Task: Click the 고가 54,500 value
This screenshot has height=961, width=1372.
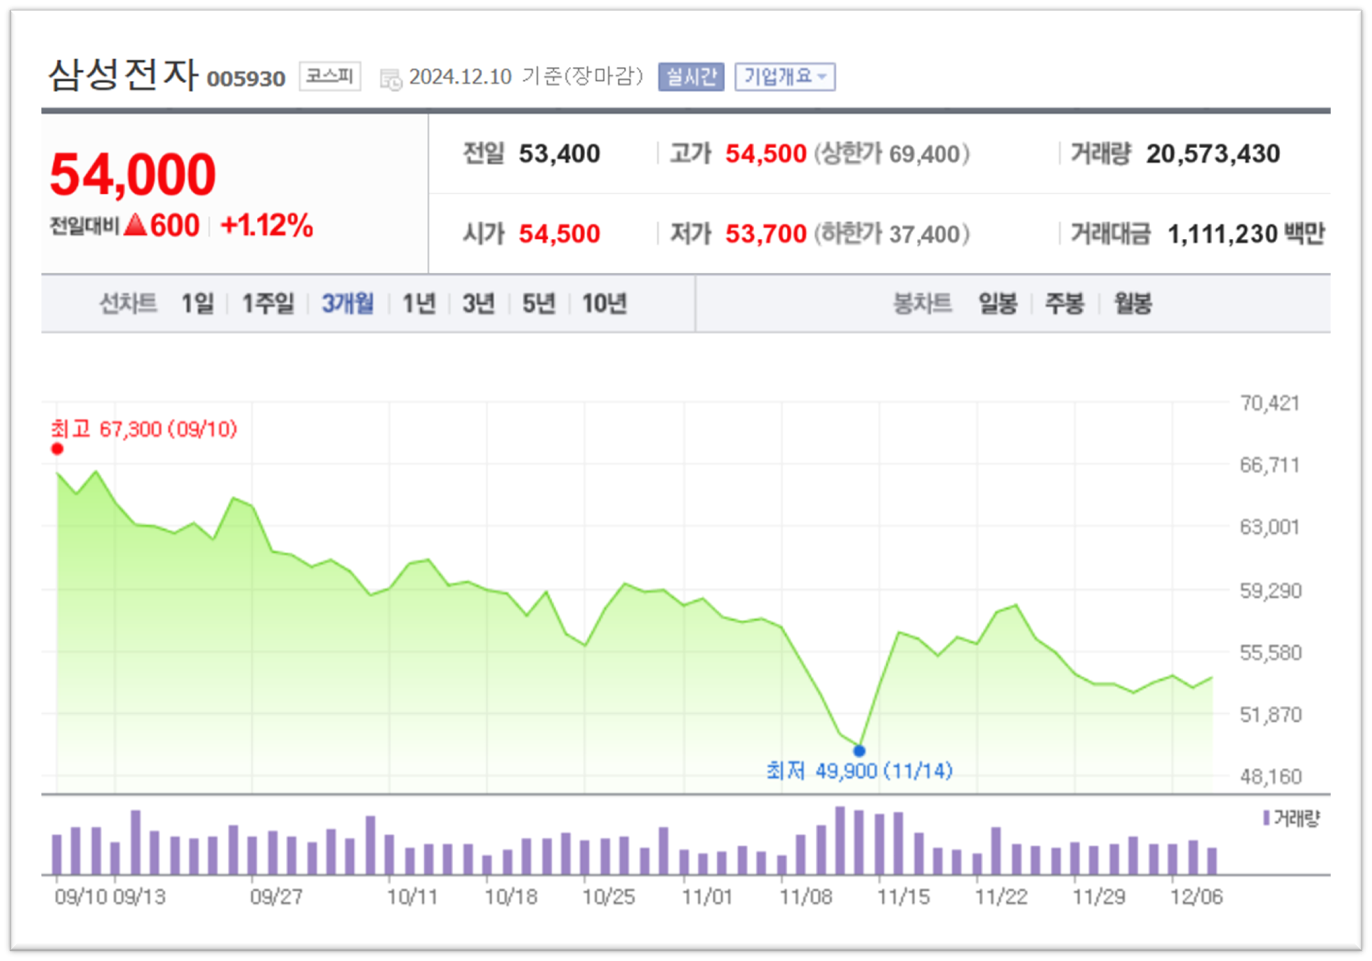Action: 766,154
